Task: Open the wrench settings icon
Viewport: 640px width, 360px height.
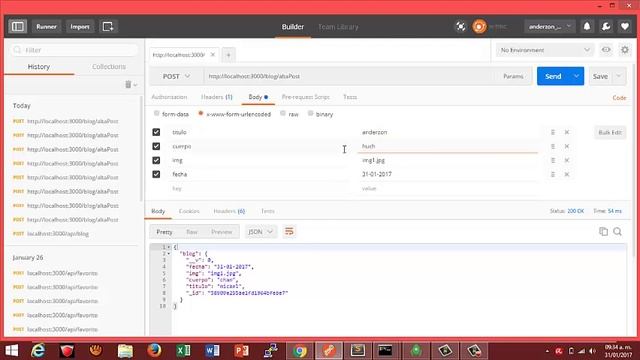Action: pos(606,27)
